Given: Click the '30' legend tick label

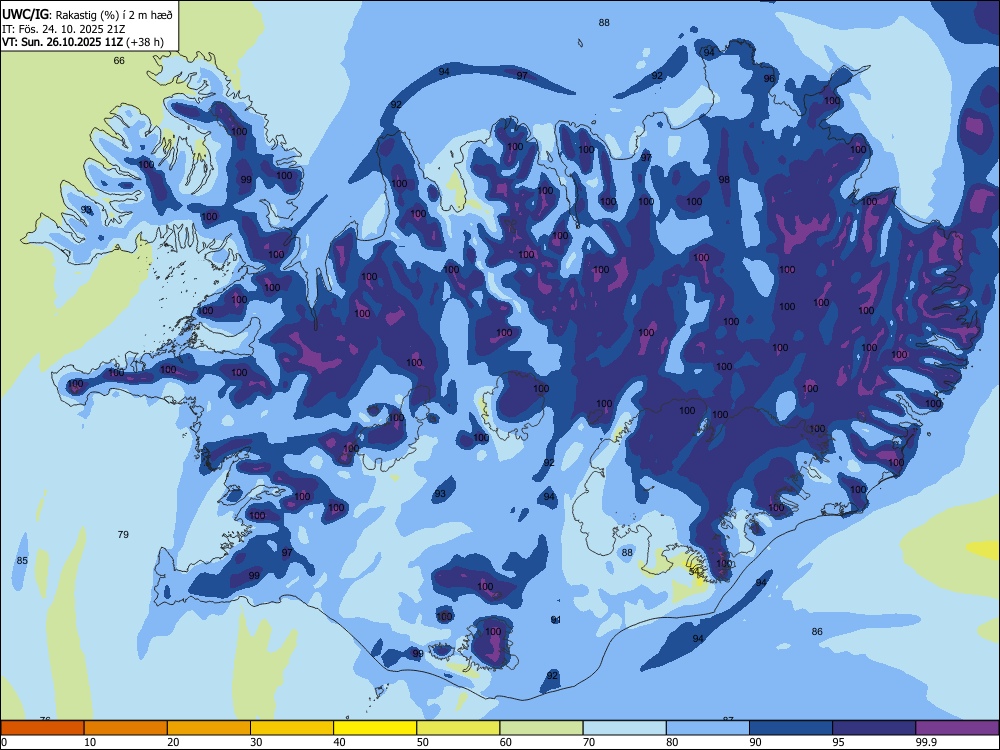Looking at the screenshot, I should pyautogui.click(x=256, y=742).
